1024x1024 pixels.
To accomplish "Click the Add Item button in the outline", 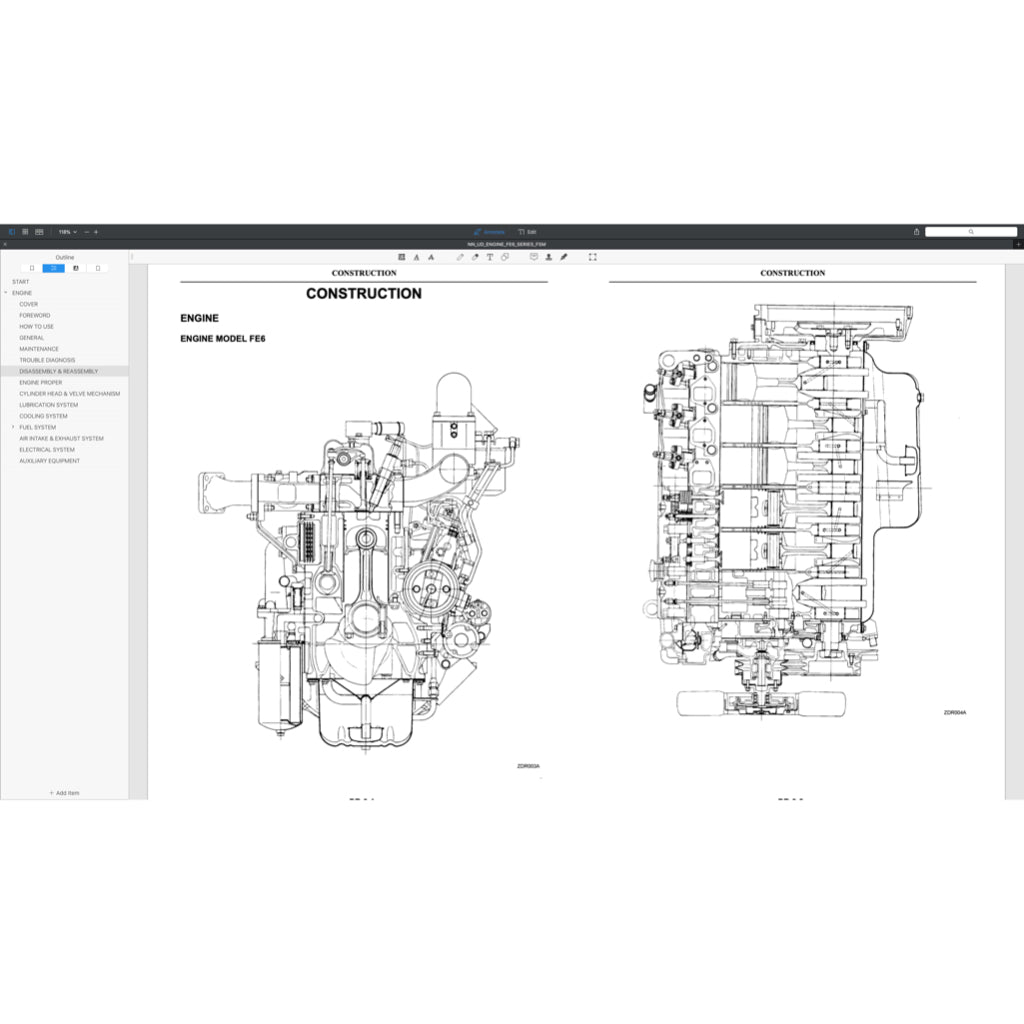I will click(x=64, y=793).
